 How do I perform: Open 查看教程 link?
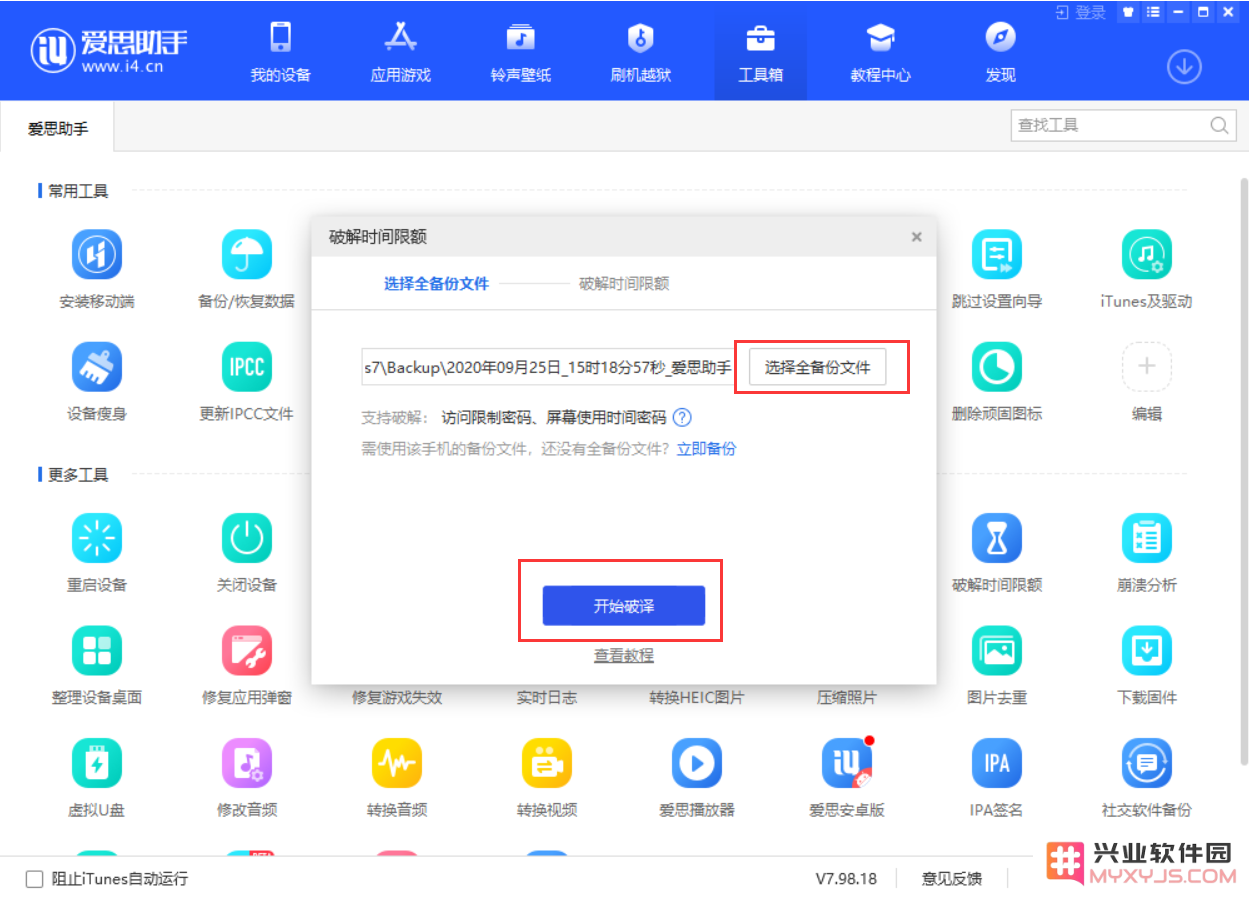click(x=624, y=656)
